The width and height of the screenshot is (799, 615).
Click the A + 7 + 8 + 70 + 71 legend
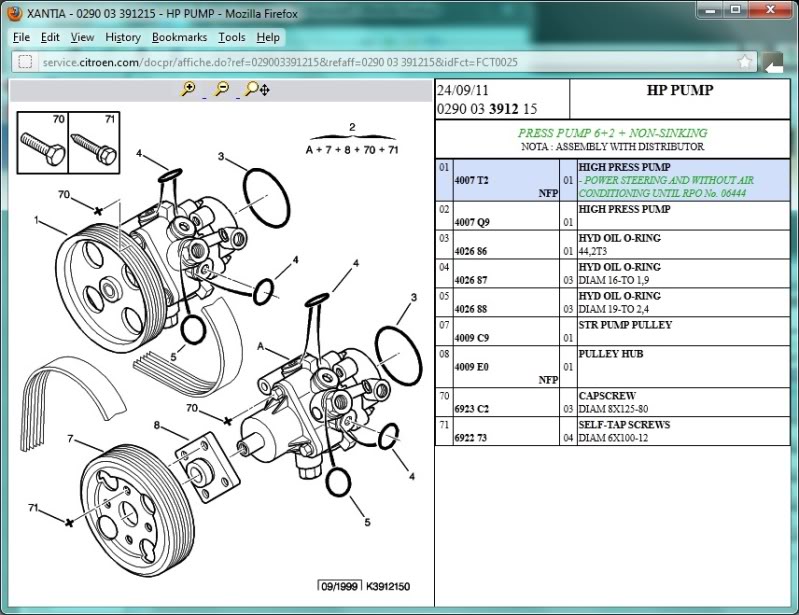click(x=352, y=150)
